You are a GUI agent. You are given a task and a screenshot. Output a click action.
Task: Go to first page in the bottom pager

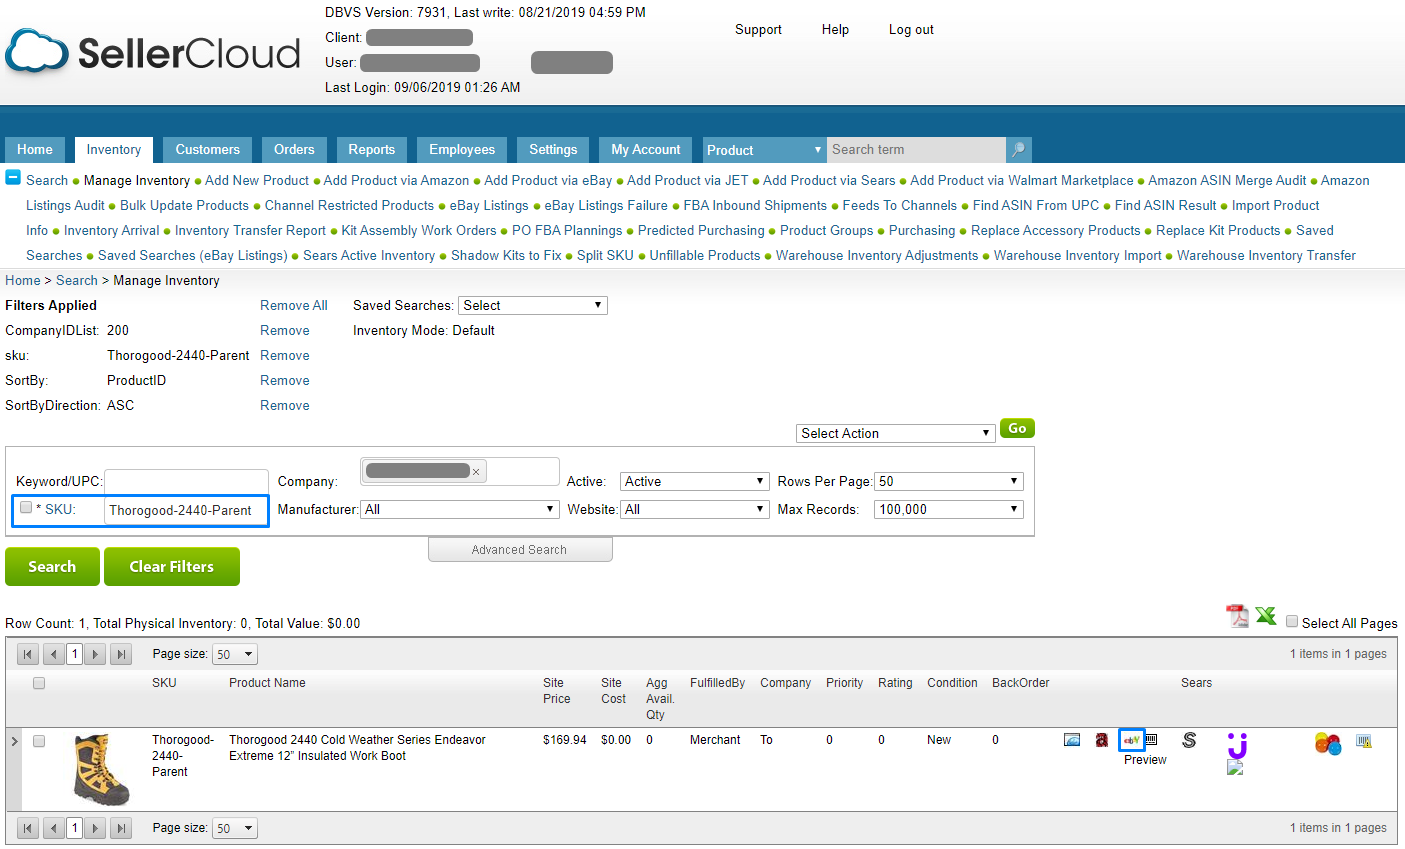click(28, 828)
